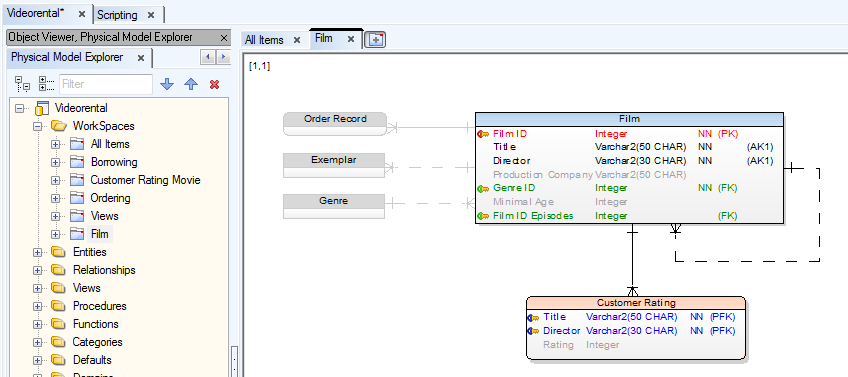Close the Physical Model Explorer tab
This screenshot has width=848, height=377.
tap(141, 57)
